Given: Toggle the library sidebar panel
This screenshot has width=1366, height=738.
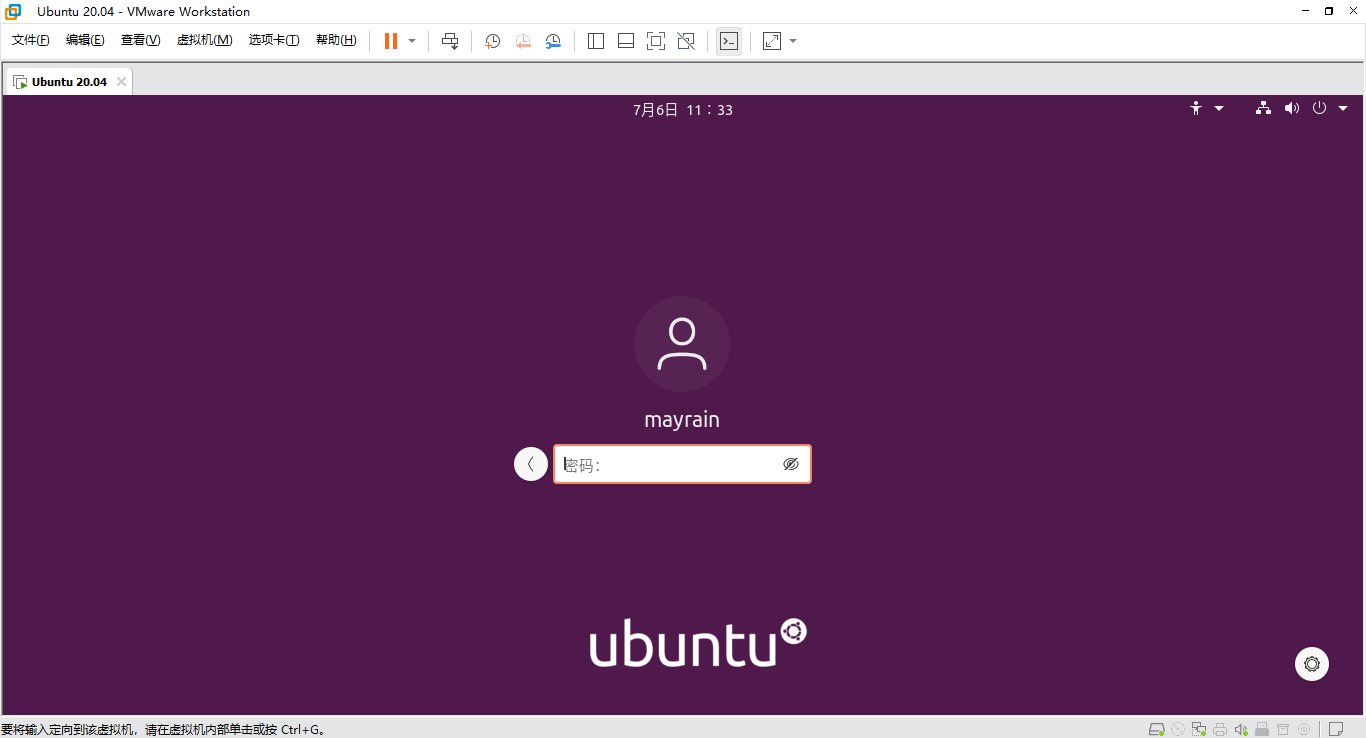Looking at the screenshot, I should point(596,41).
